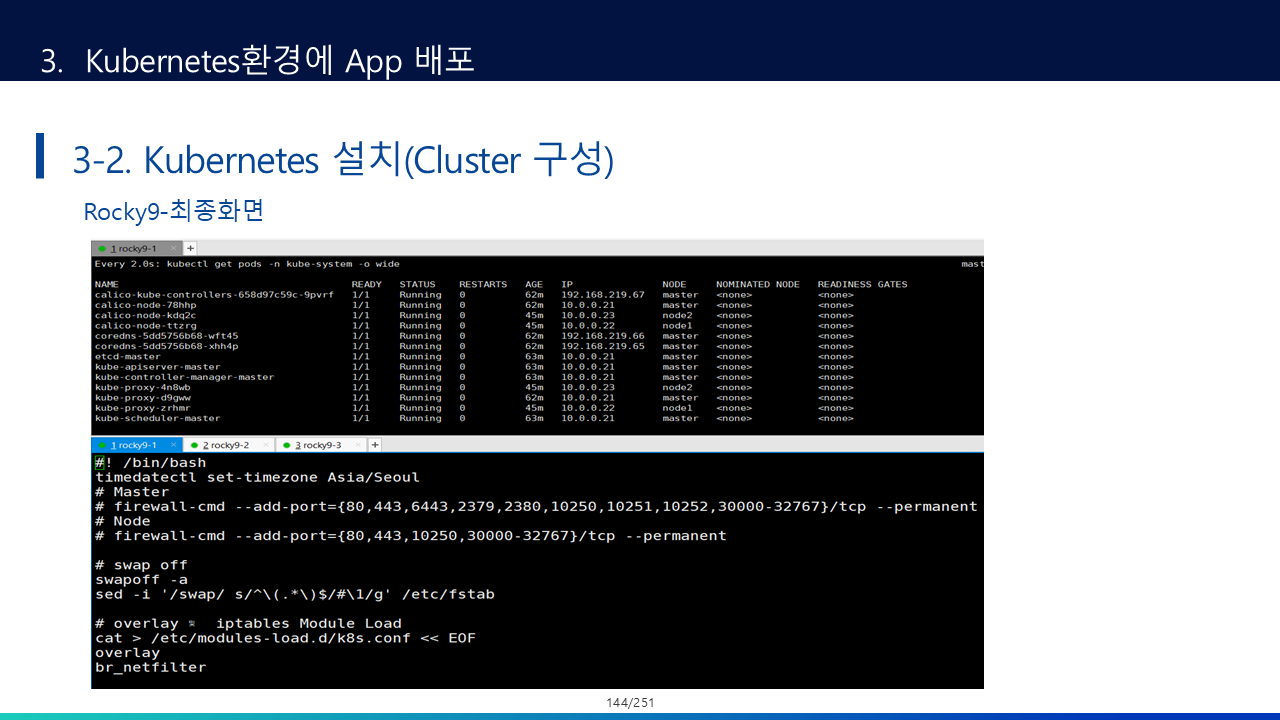1280x720 pixels.
Task: Click the green status dot on the upper rocky9-1 tab
Action: click(x=102, y=248)
